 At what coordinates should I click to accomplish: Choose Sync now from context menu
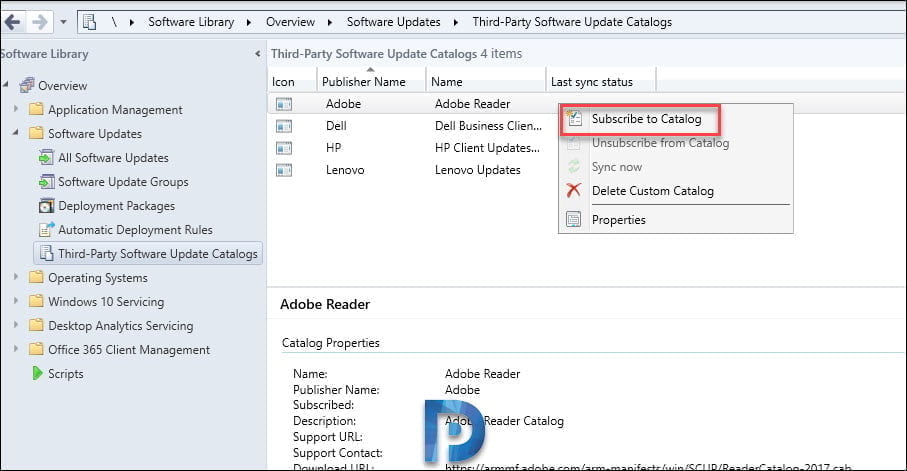(x=617, y=167)
